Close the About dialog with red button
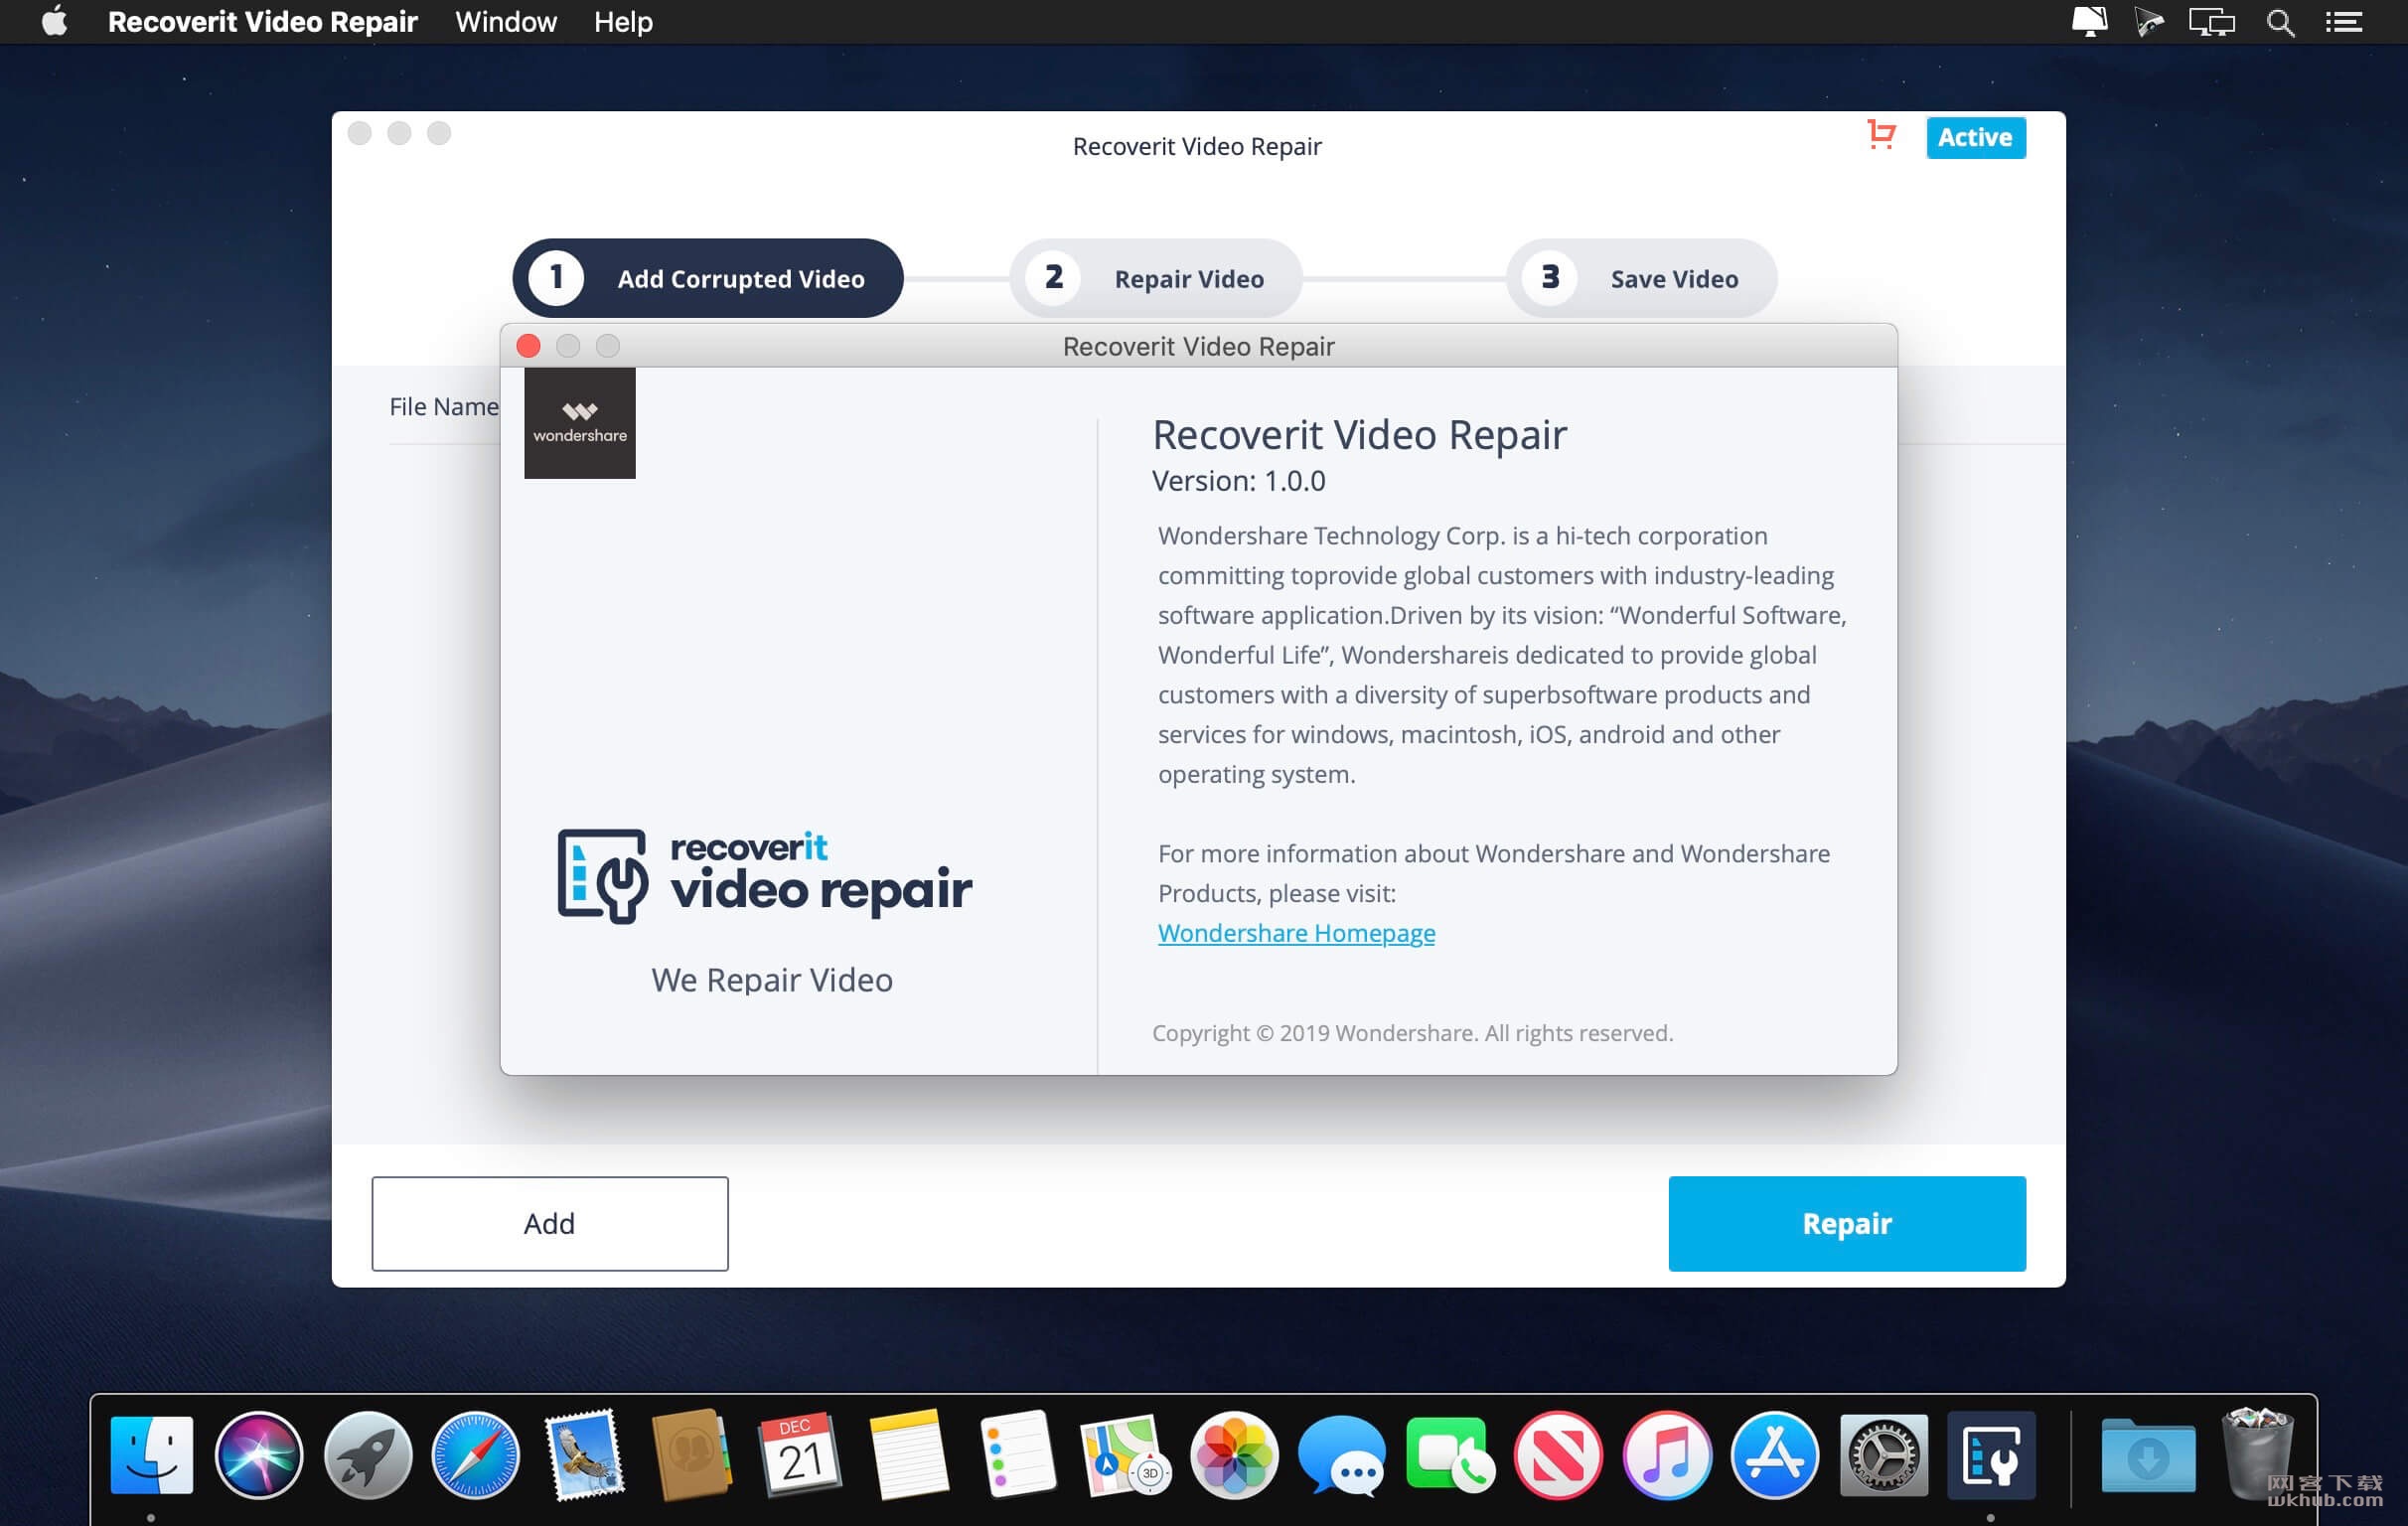Screen dimensions: 2408x1526 [x=528, y=346]
